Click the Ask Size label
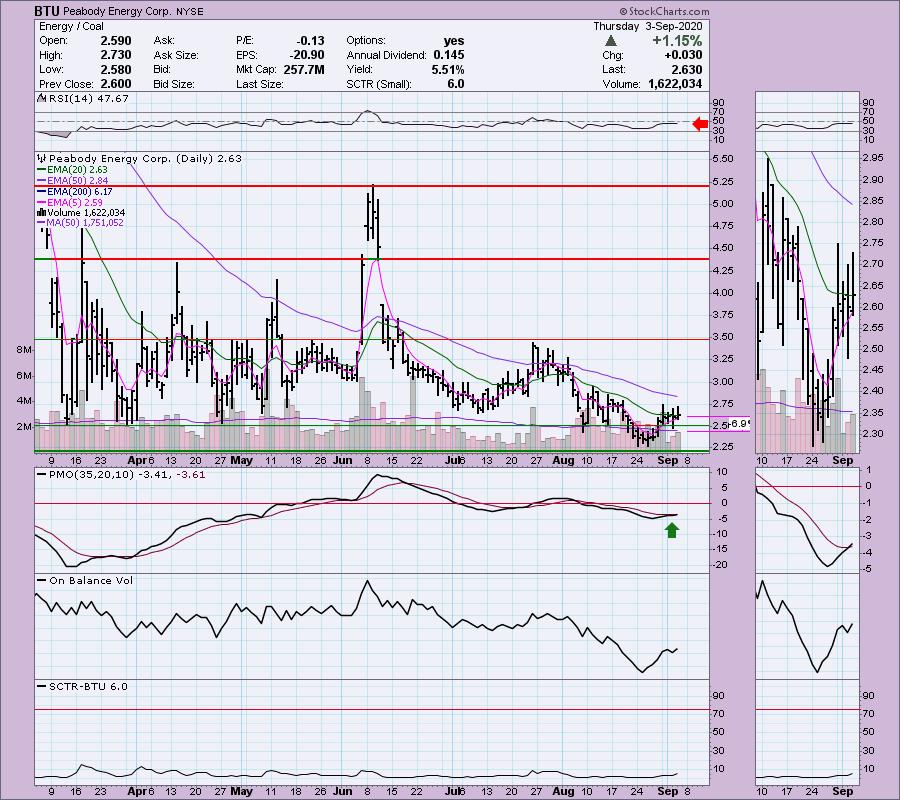900x800 pixels. pos(176,55)
